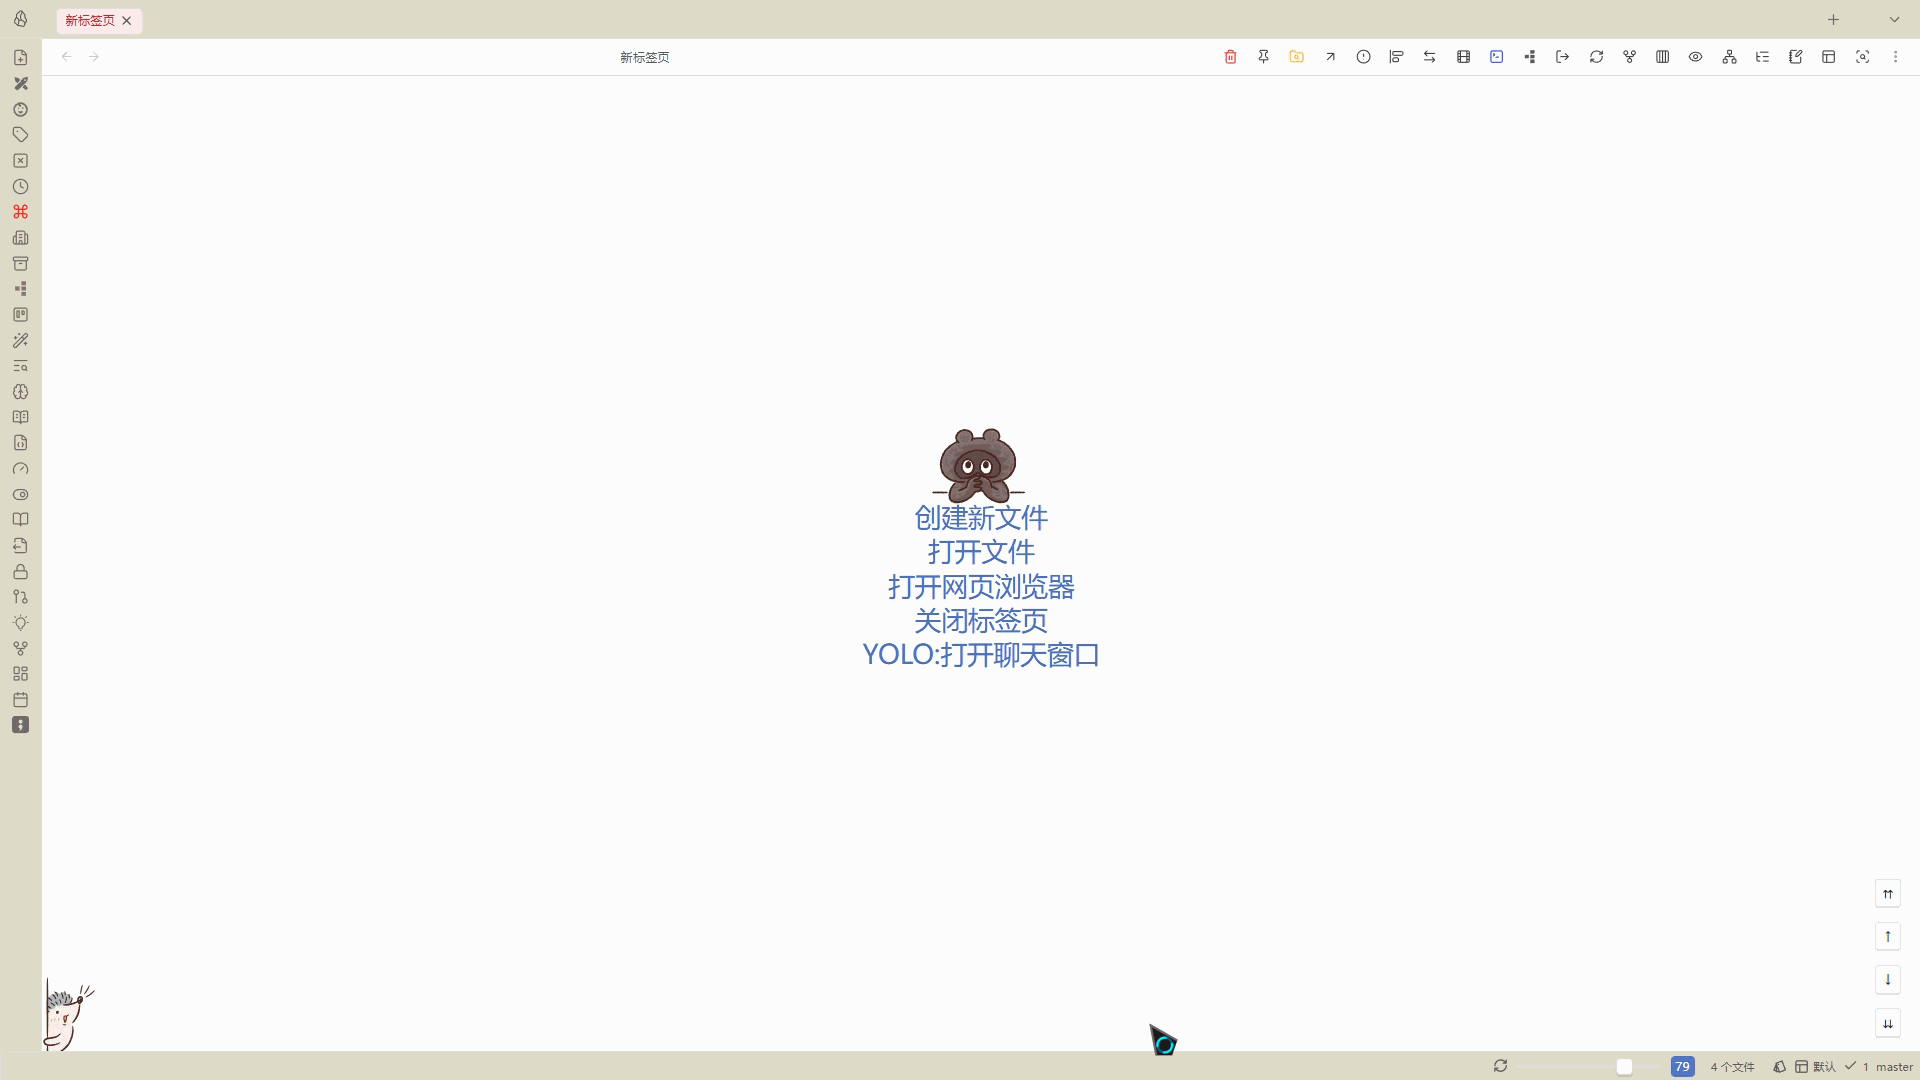Click the raccoon mascot image
The image size is (1920, 1080).
978,465
